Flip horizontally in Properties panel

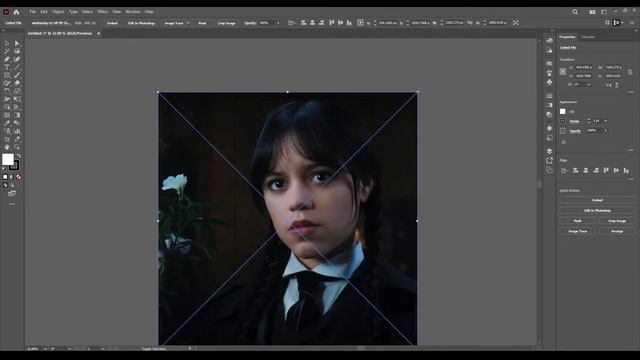[x=609, y=85]
